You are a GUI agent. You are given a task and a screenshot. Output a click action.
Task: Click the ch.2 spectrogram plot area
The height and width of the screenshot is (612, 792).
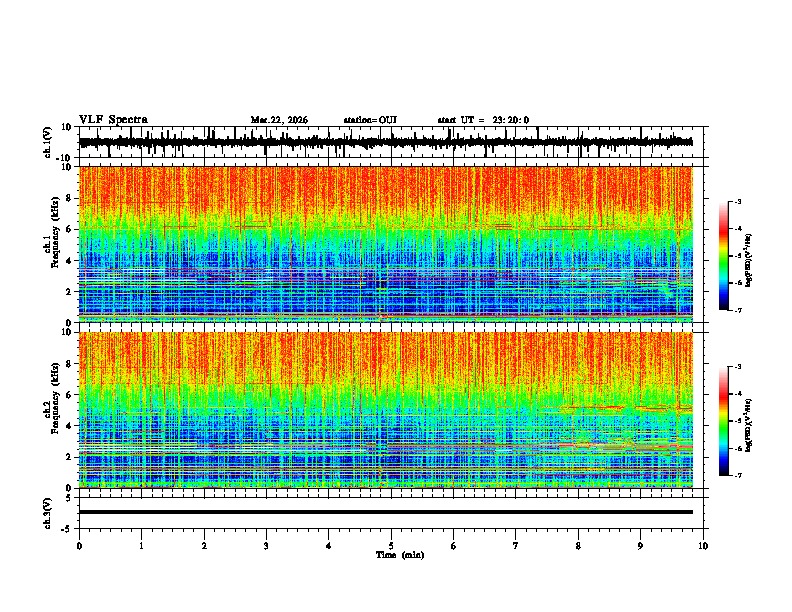point(386,410)
